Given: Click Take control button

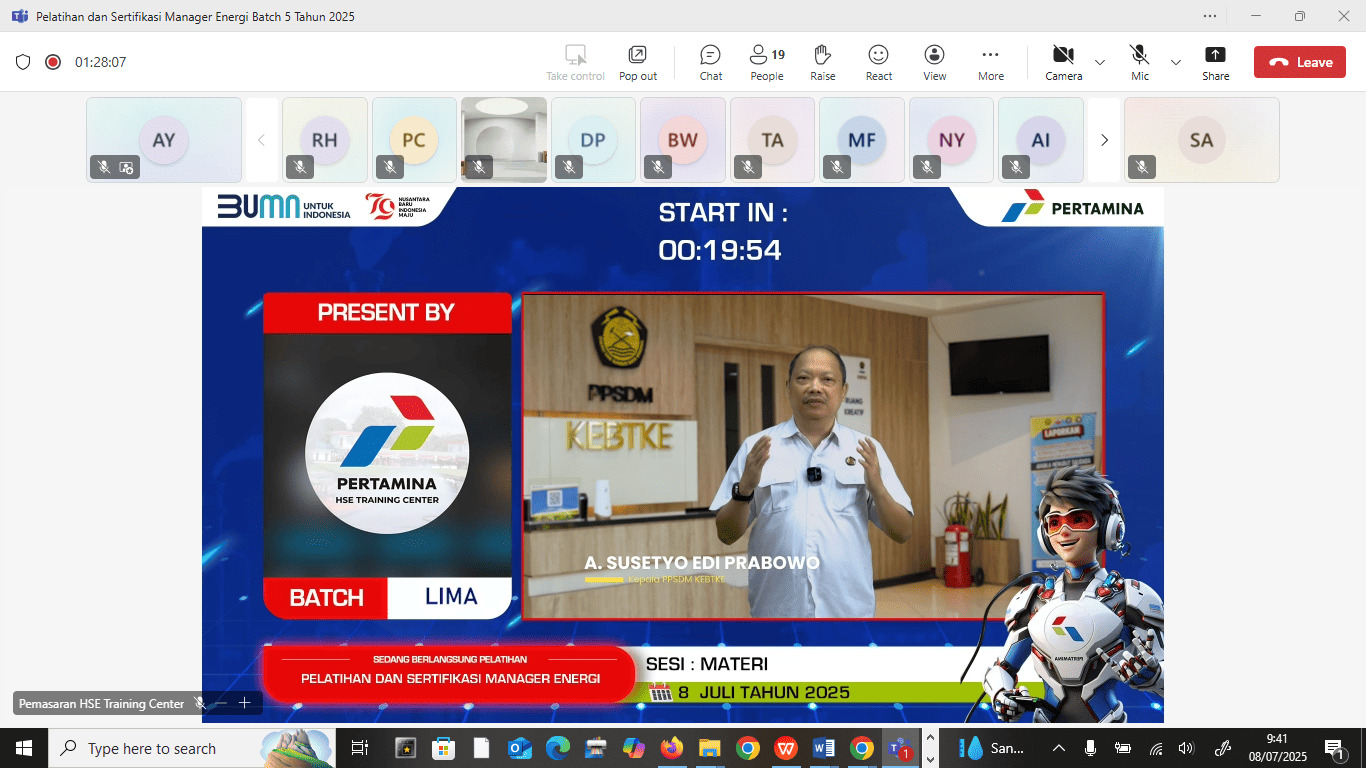Looking at the screenshot, I should click(x=575, y=62).
